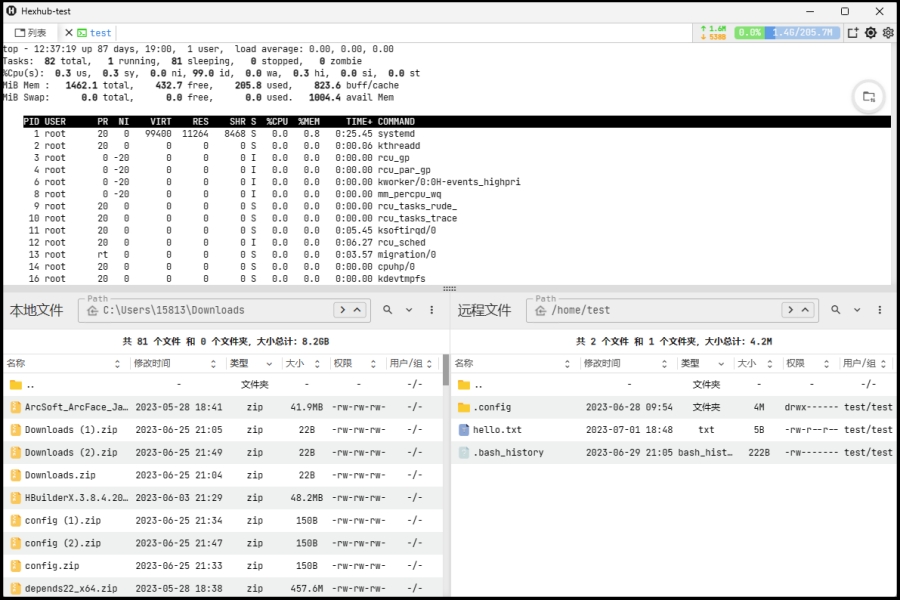
Task: Click the floating folder button over terminal
Action: [869, 97]
